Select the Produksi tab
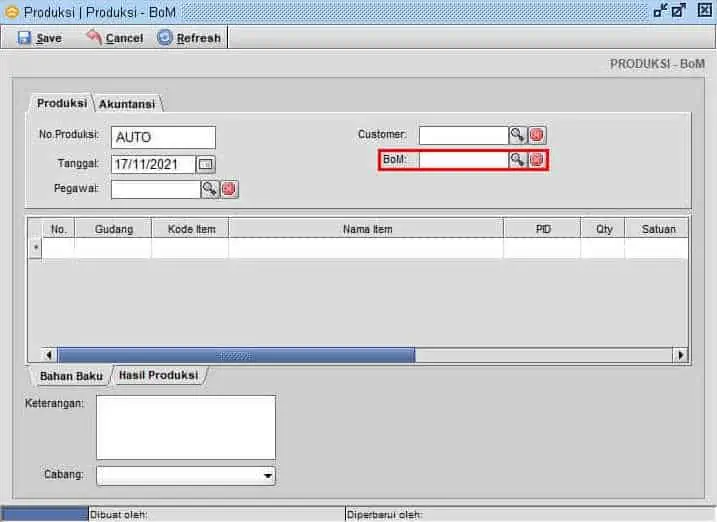Screen dimensions: 717x522 (62, 104)
